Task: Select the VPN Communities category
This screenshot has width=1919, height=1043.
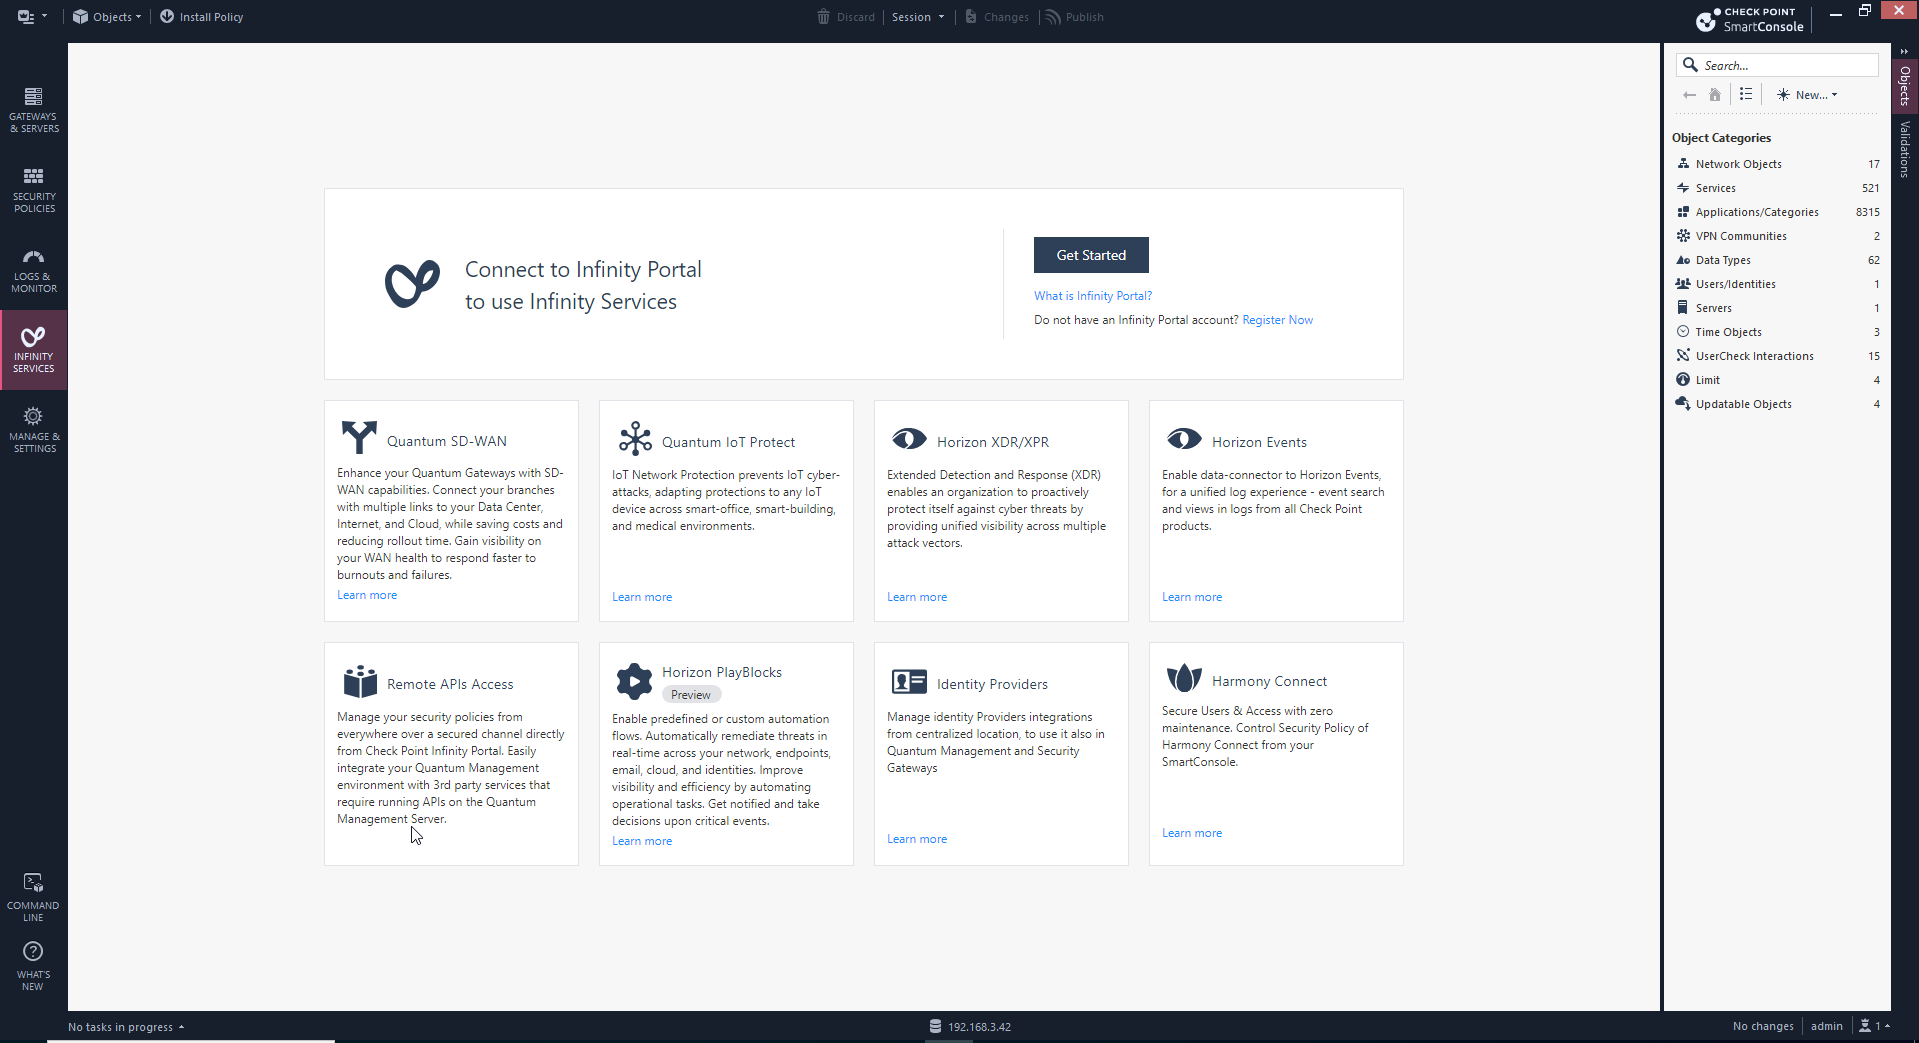Action: point(1777,236)
